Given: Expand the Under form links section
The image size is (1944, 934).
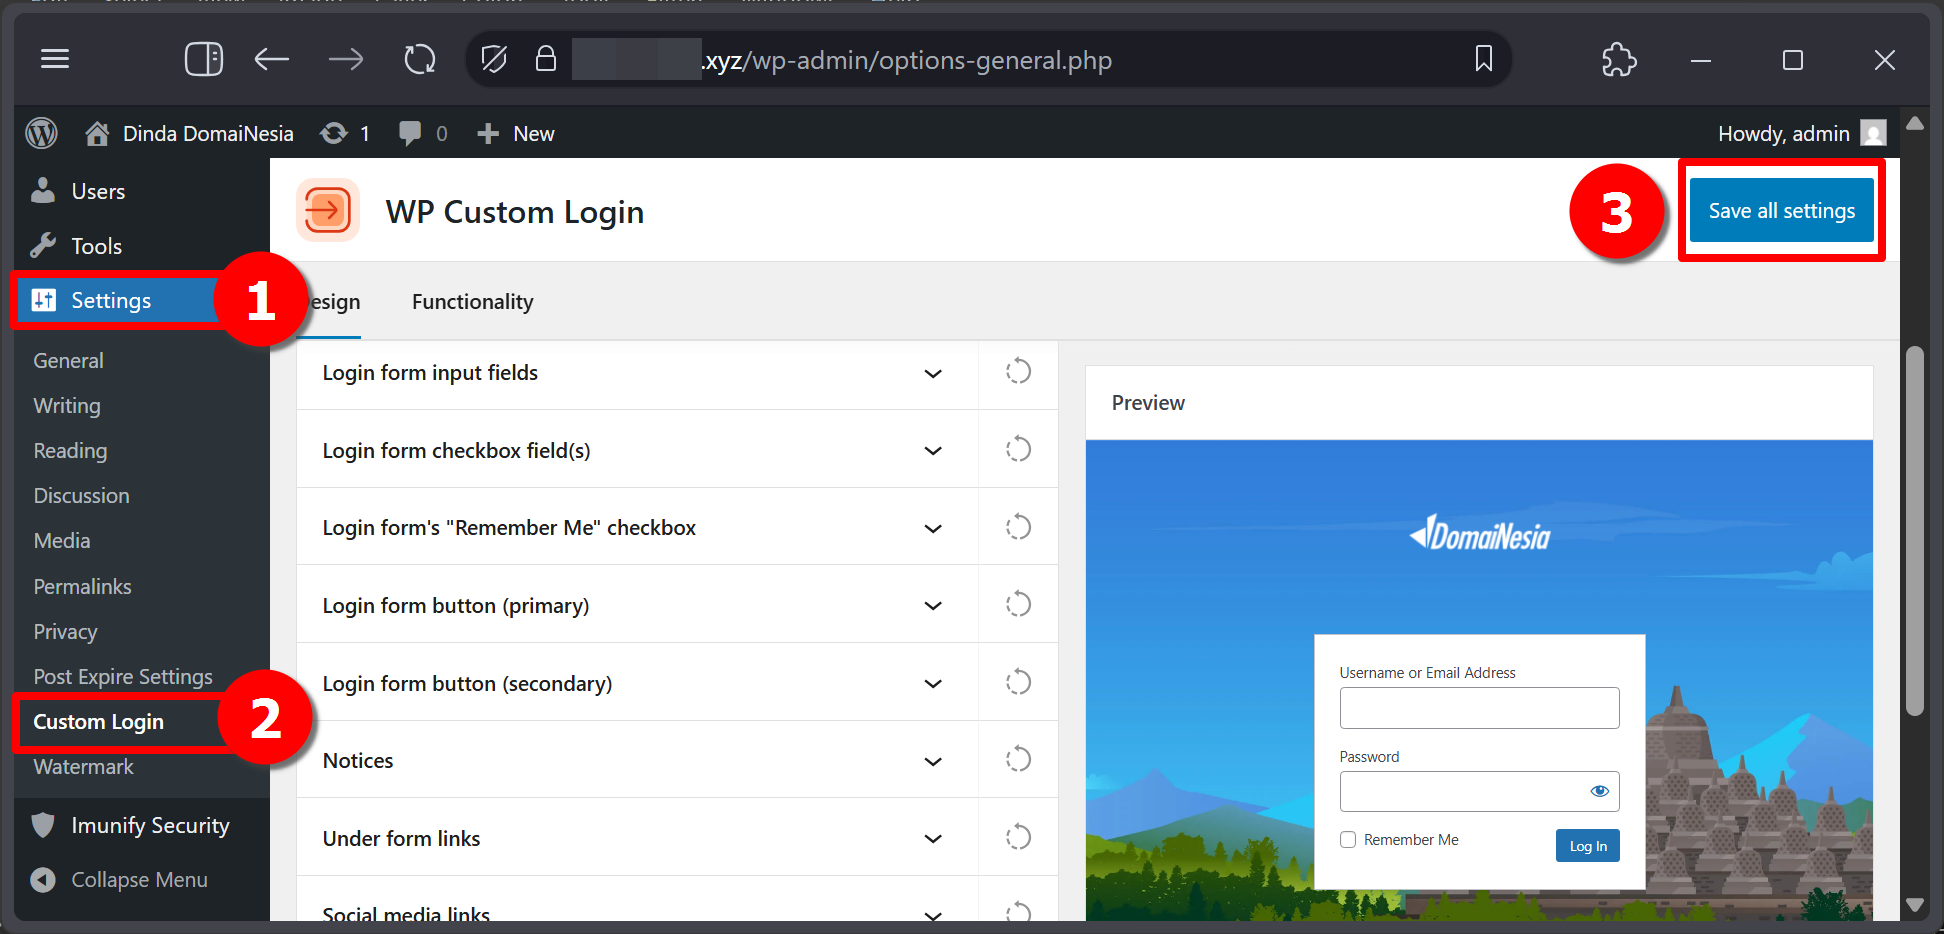Looking at the screenshot, I should click(x=637, y=839).
